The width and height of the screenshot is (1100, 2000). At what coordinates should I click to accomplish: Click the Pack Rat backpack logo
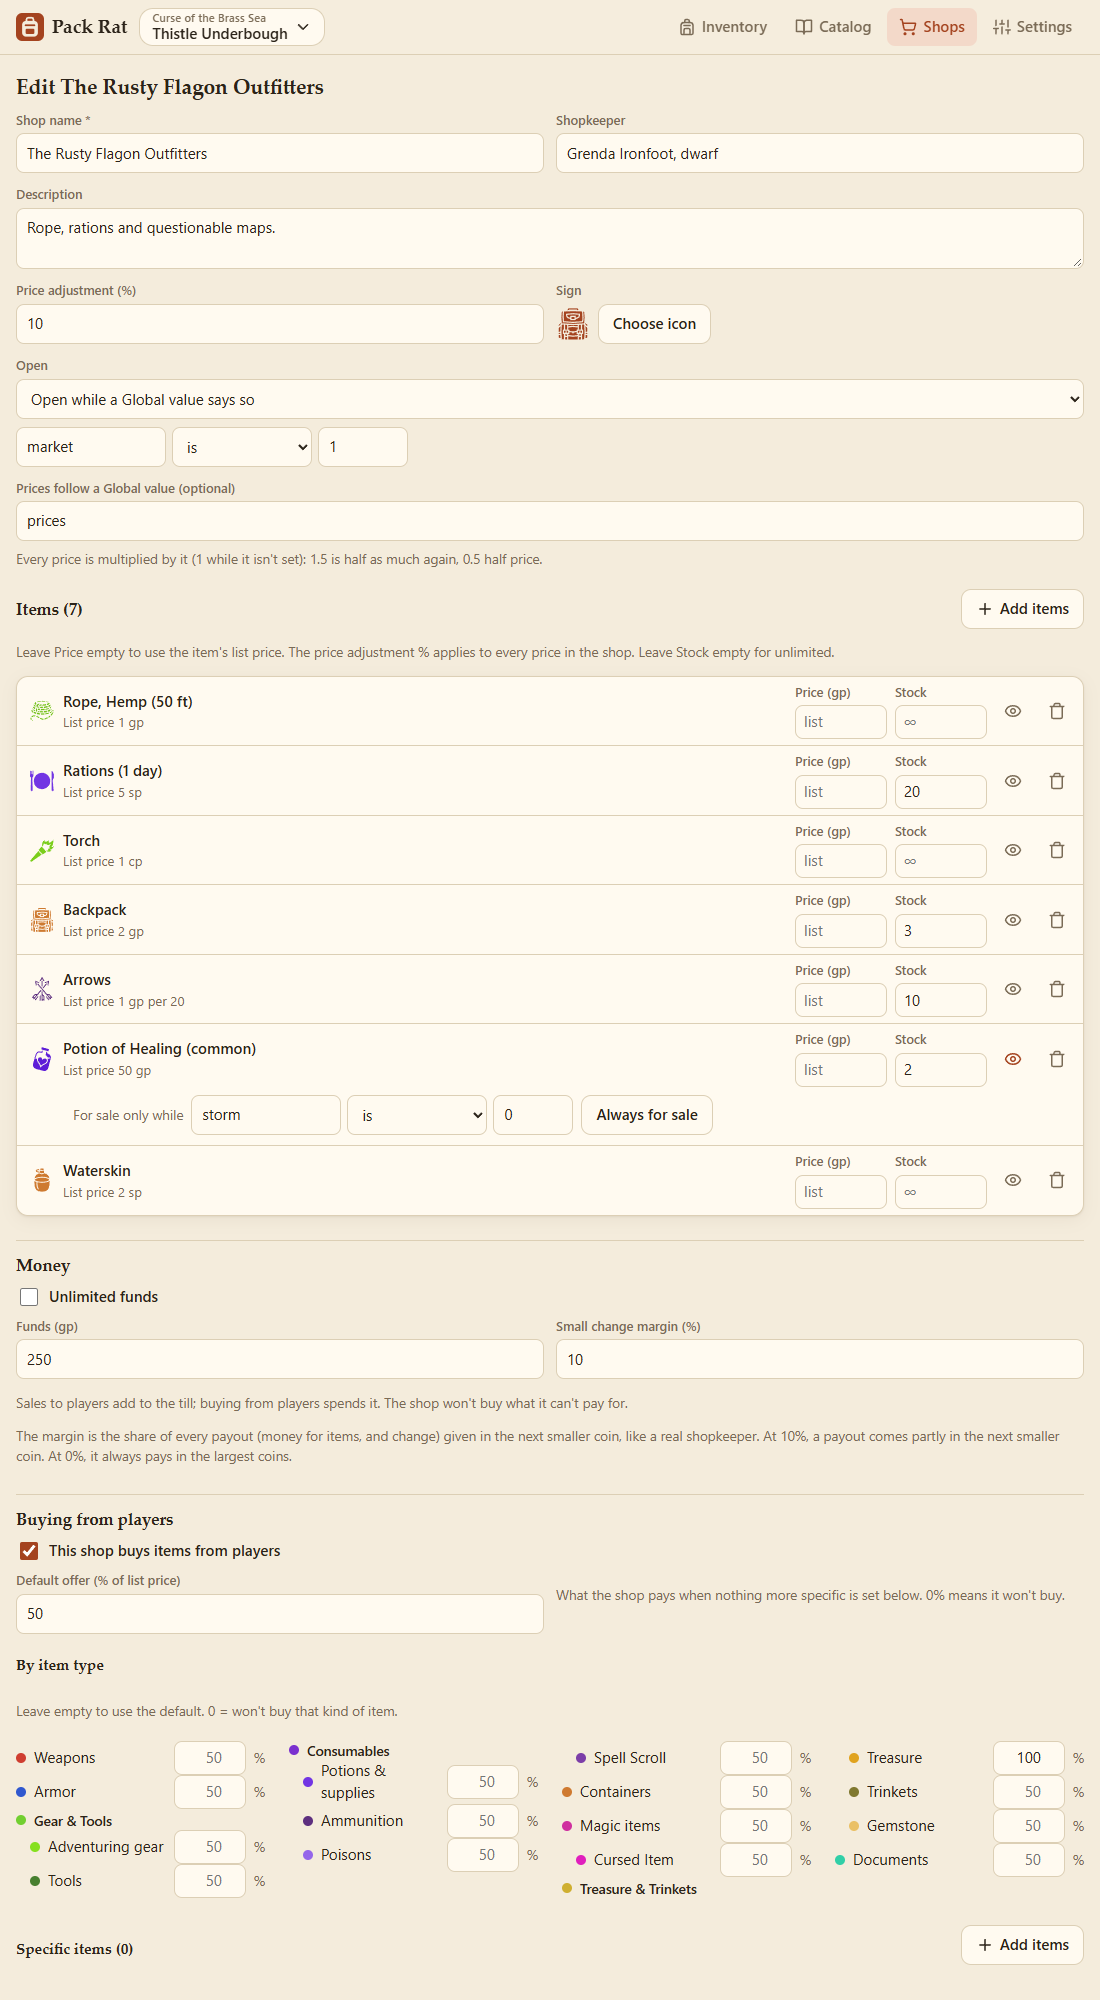[30, 27]
